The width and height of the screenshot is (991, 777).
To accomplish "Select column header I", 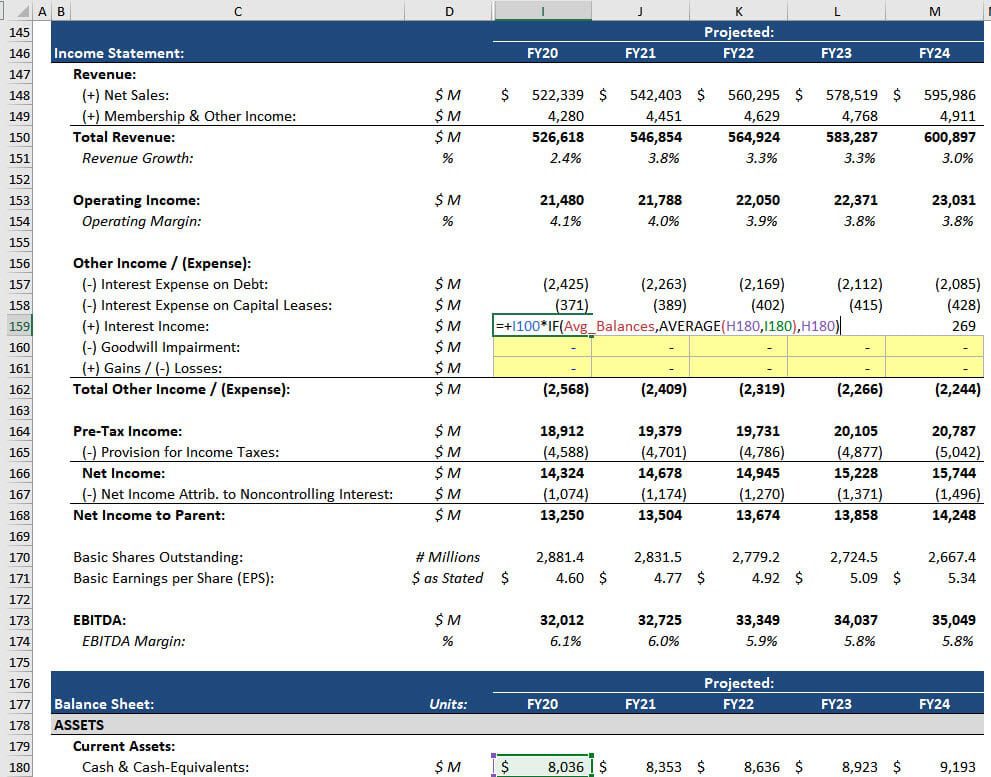I will pyautogui.click(x=542, y=11).
